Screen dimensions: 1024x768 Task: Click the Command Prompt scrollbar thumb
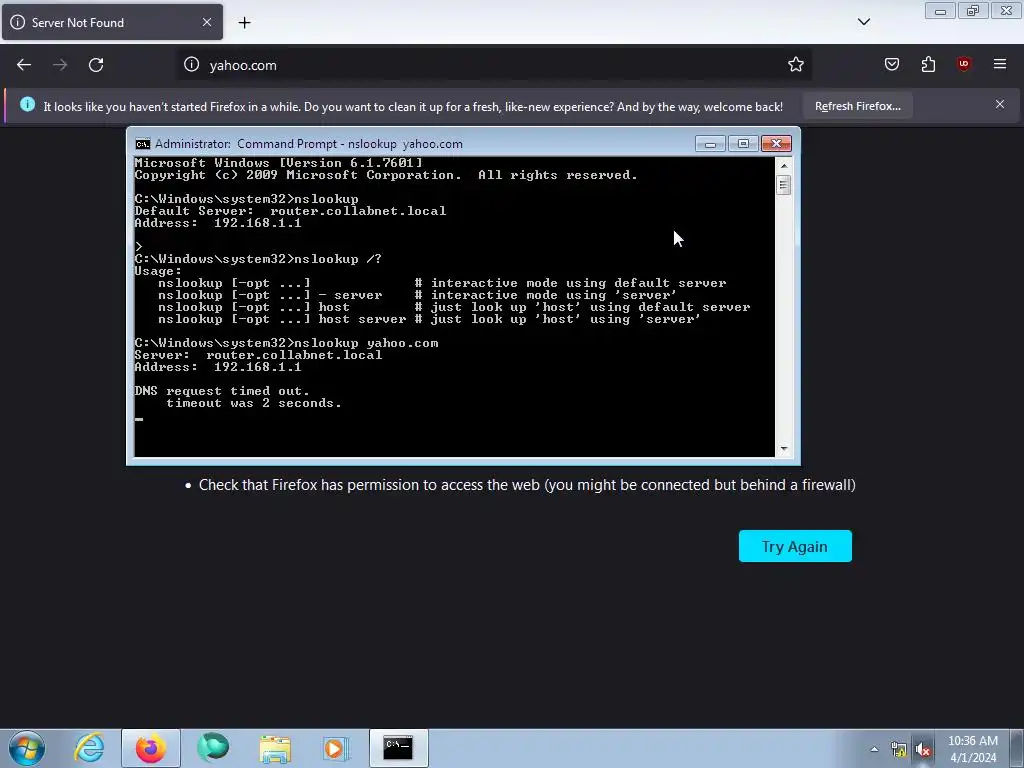784,185
